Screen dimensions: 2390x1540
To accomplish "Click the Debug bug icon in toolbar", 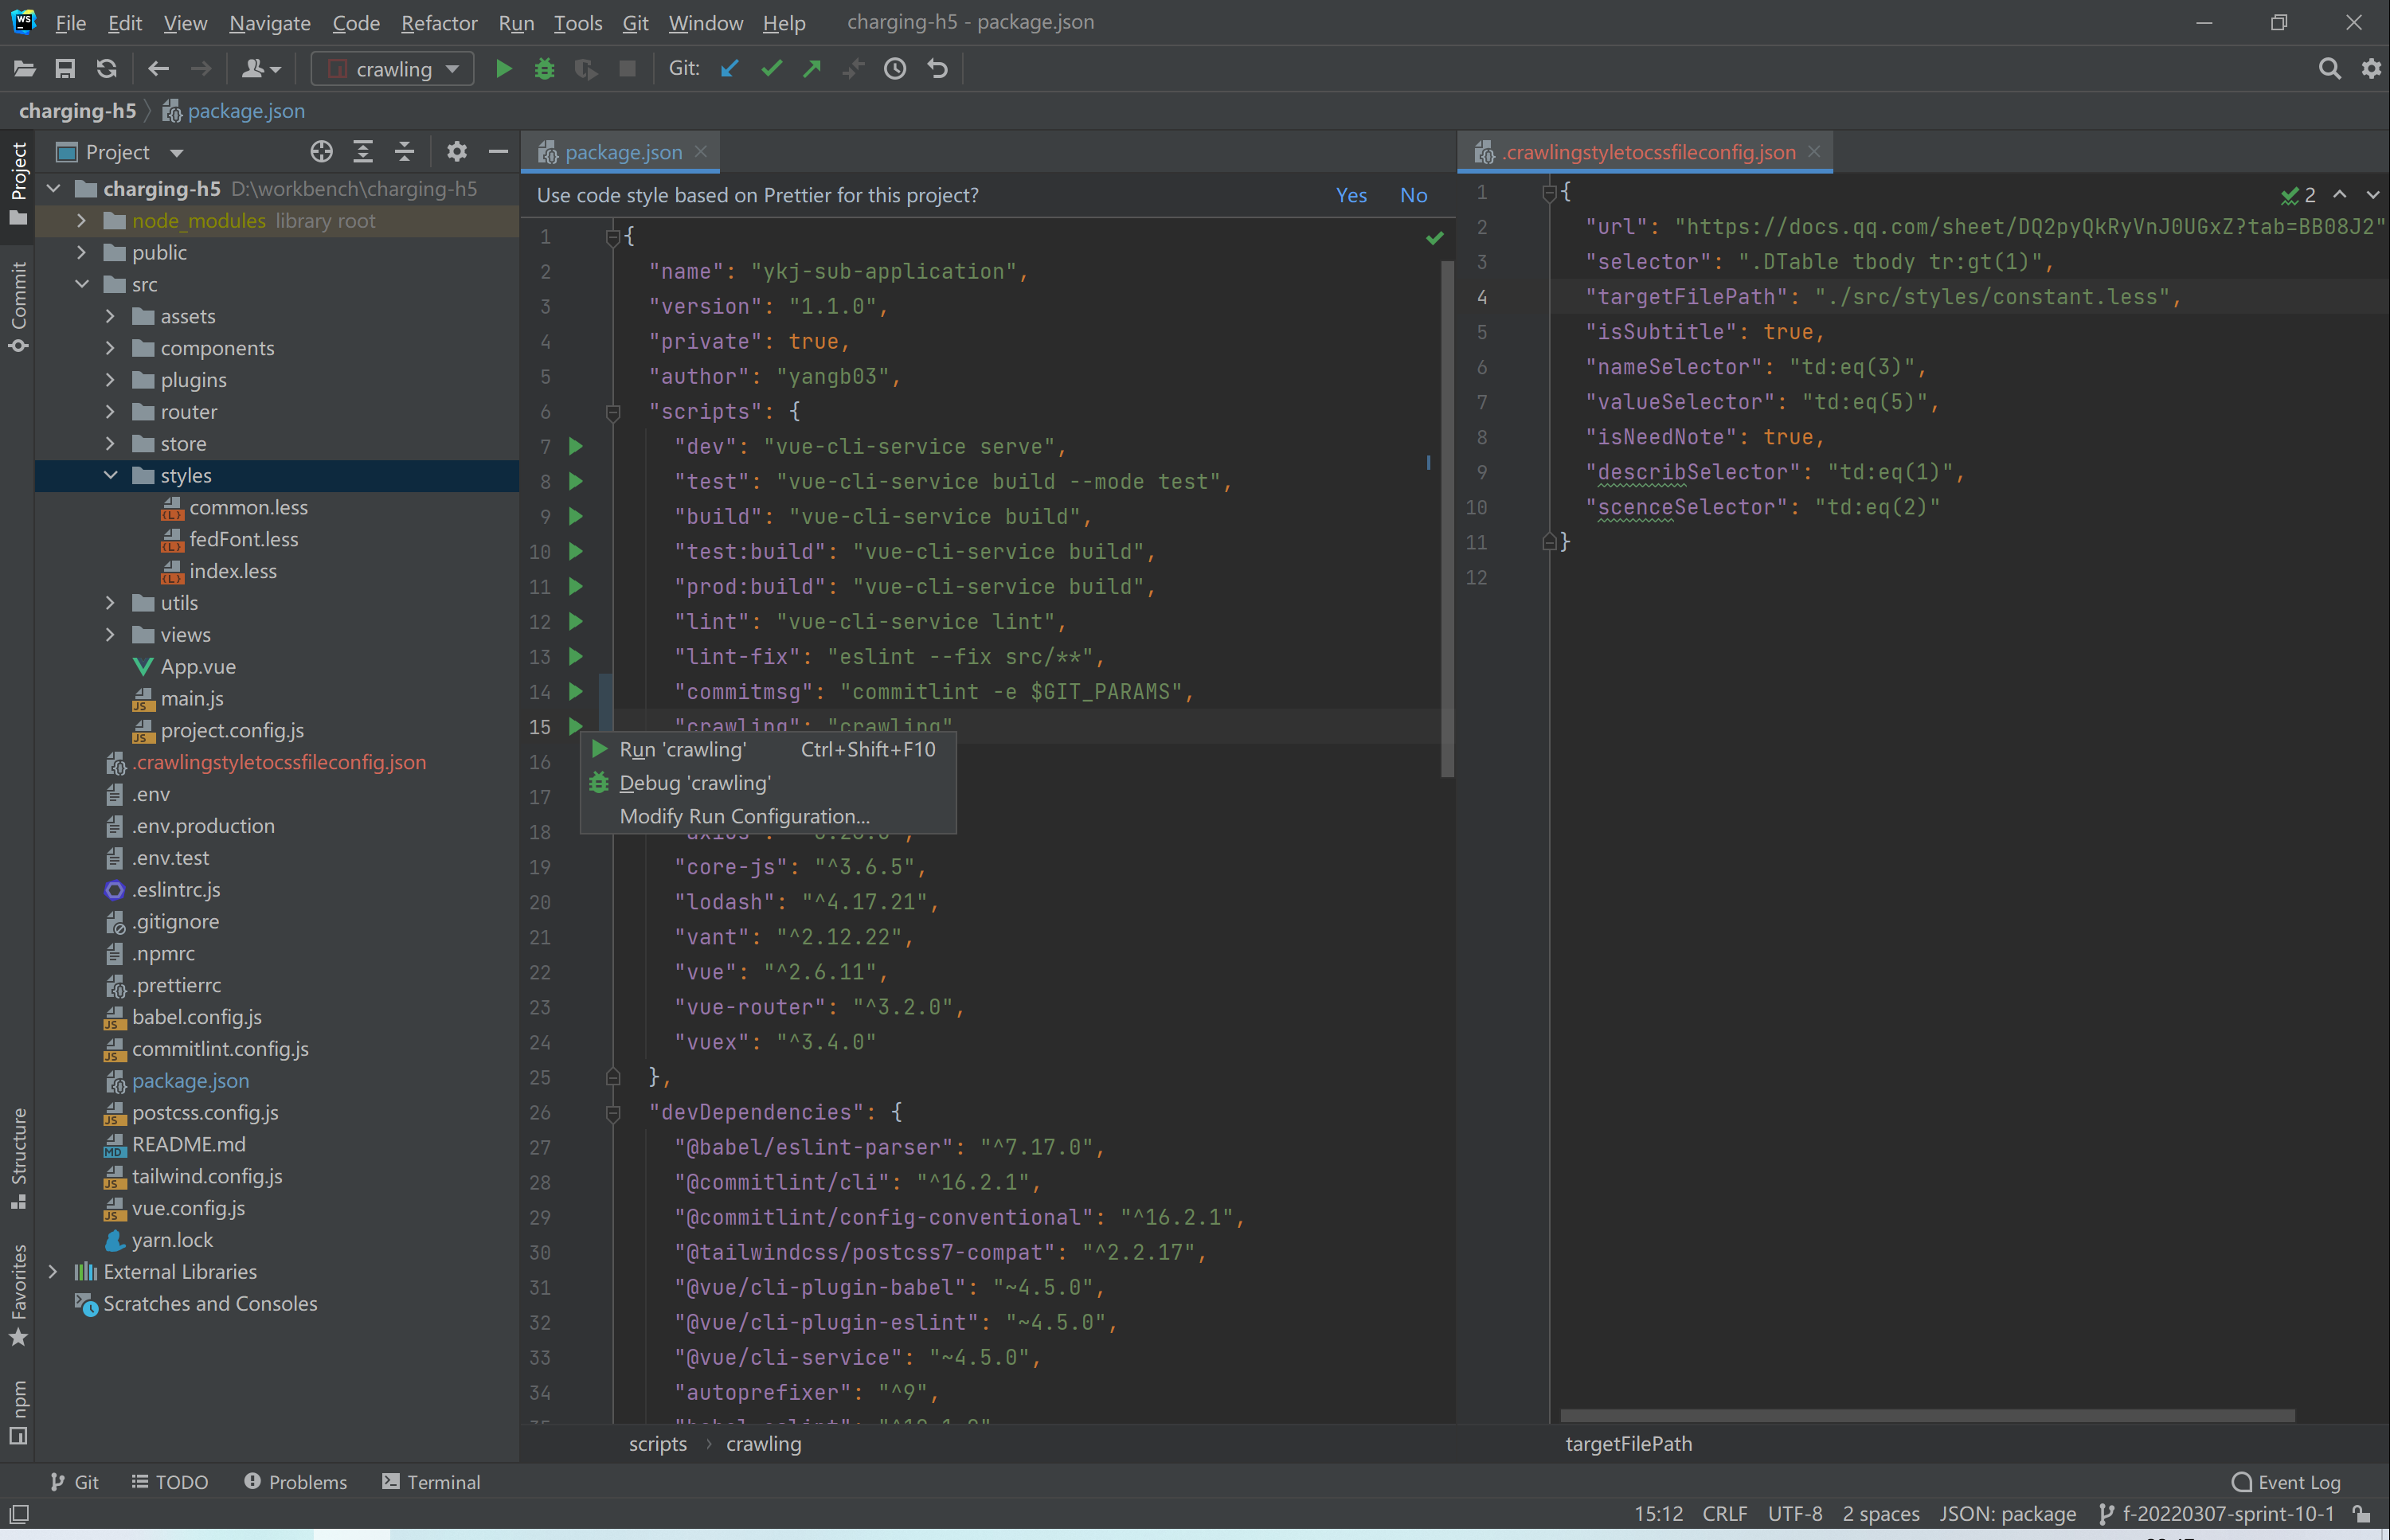I will 544,69.
